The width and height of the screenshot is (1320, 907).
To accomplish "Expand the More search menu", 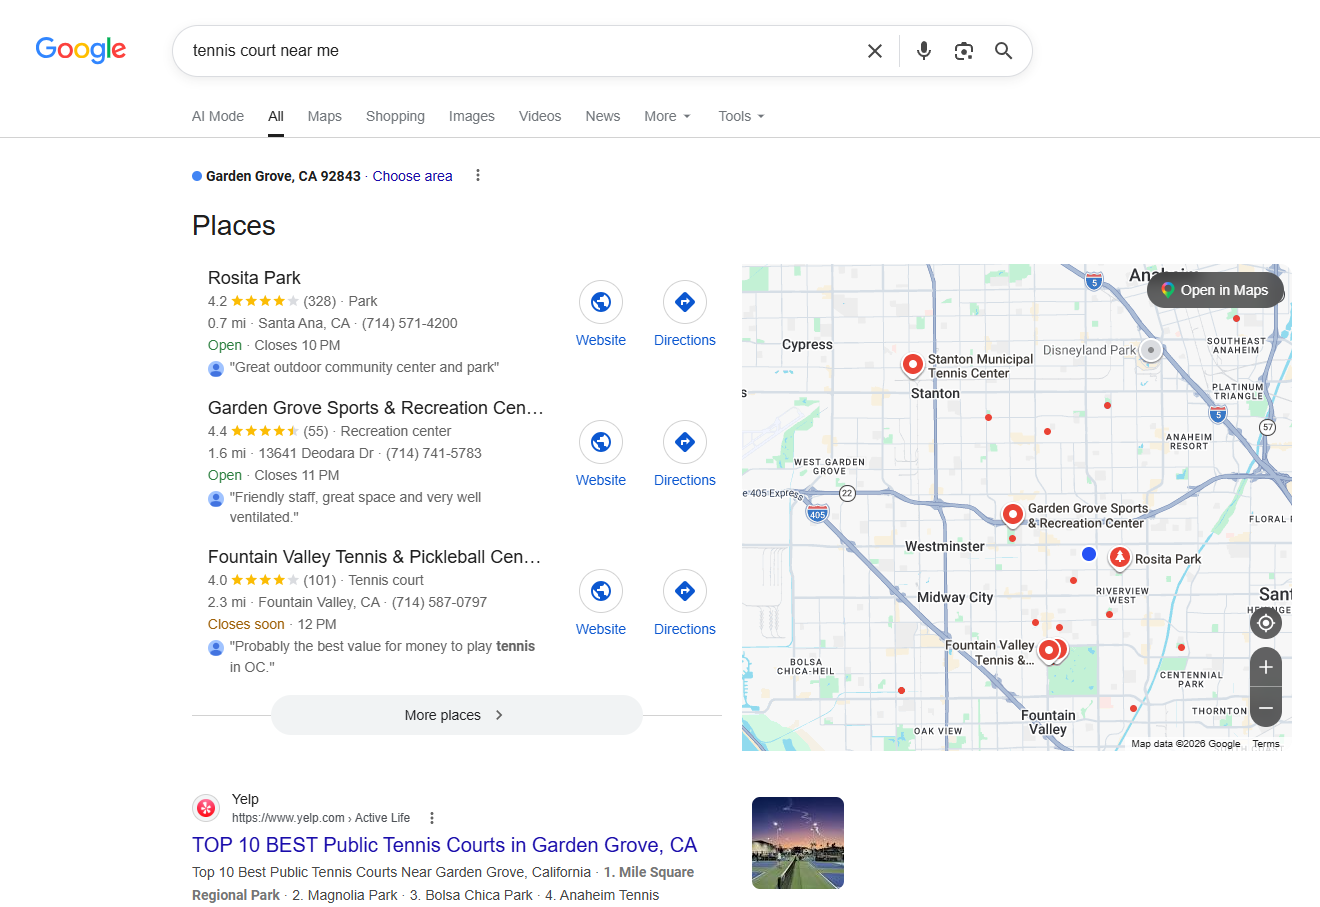I will 667,116.
